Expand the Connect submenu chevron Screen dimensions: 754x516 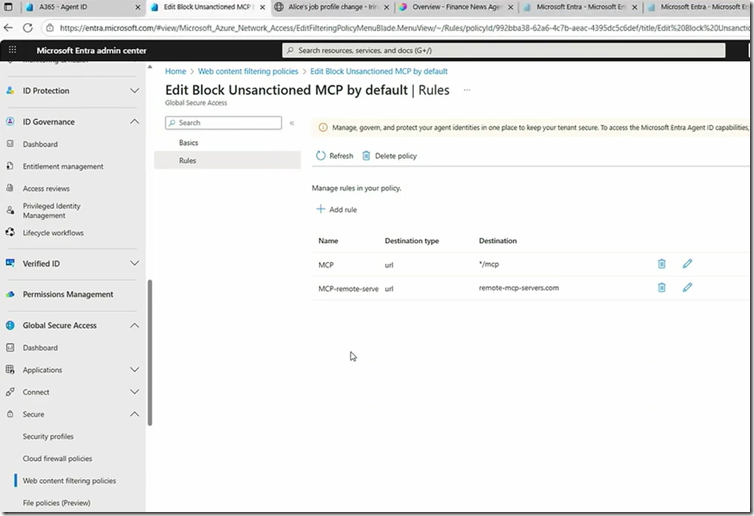[135, 391]
